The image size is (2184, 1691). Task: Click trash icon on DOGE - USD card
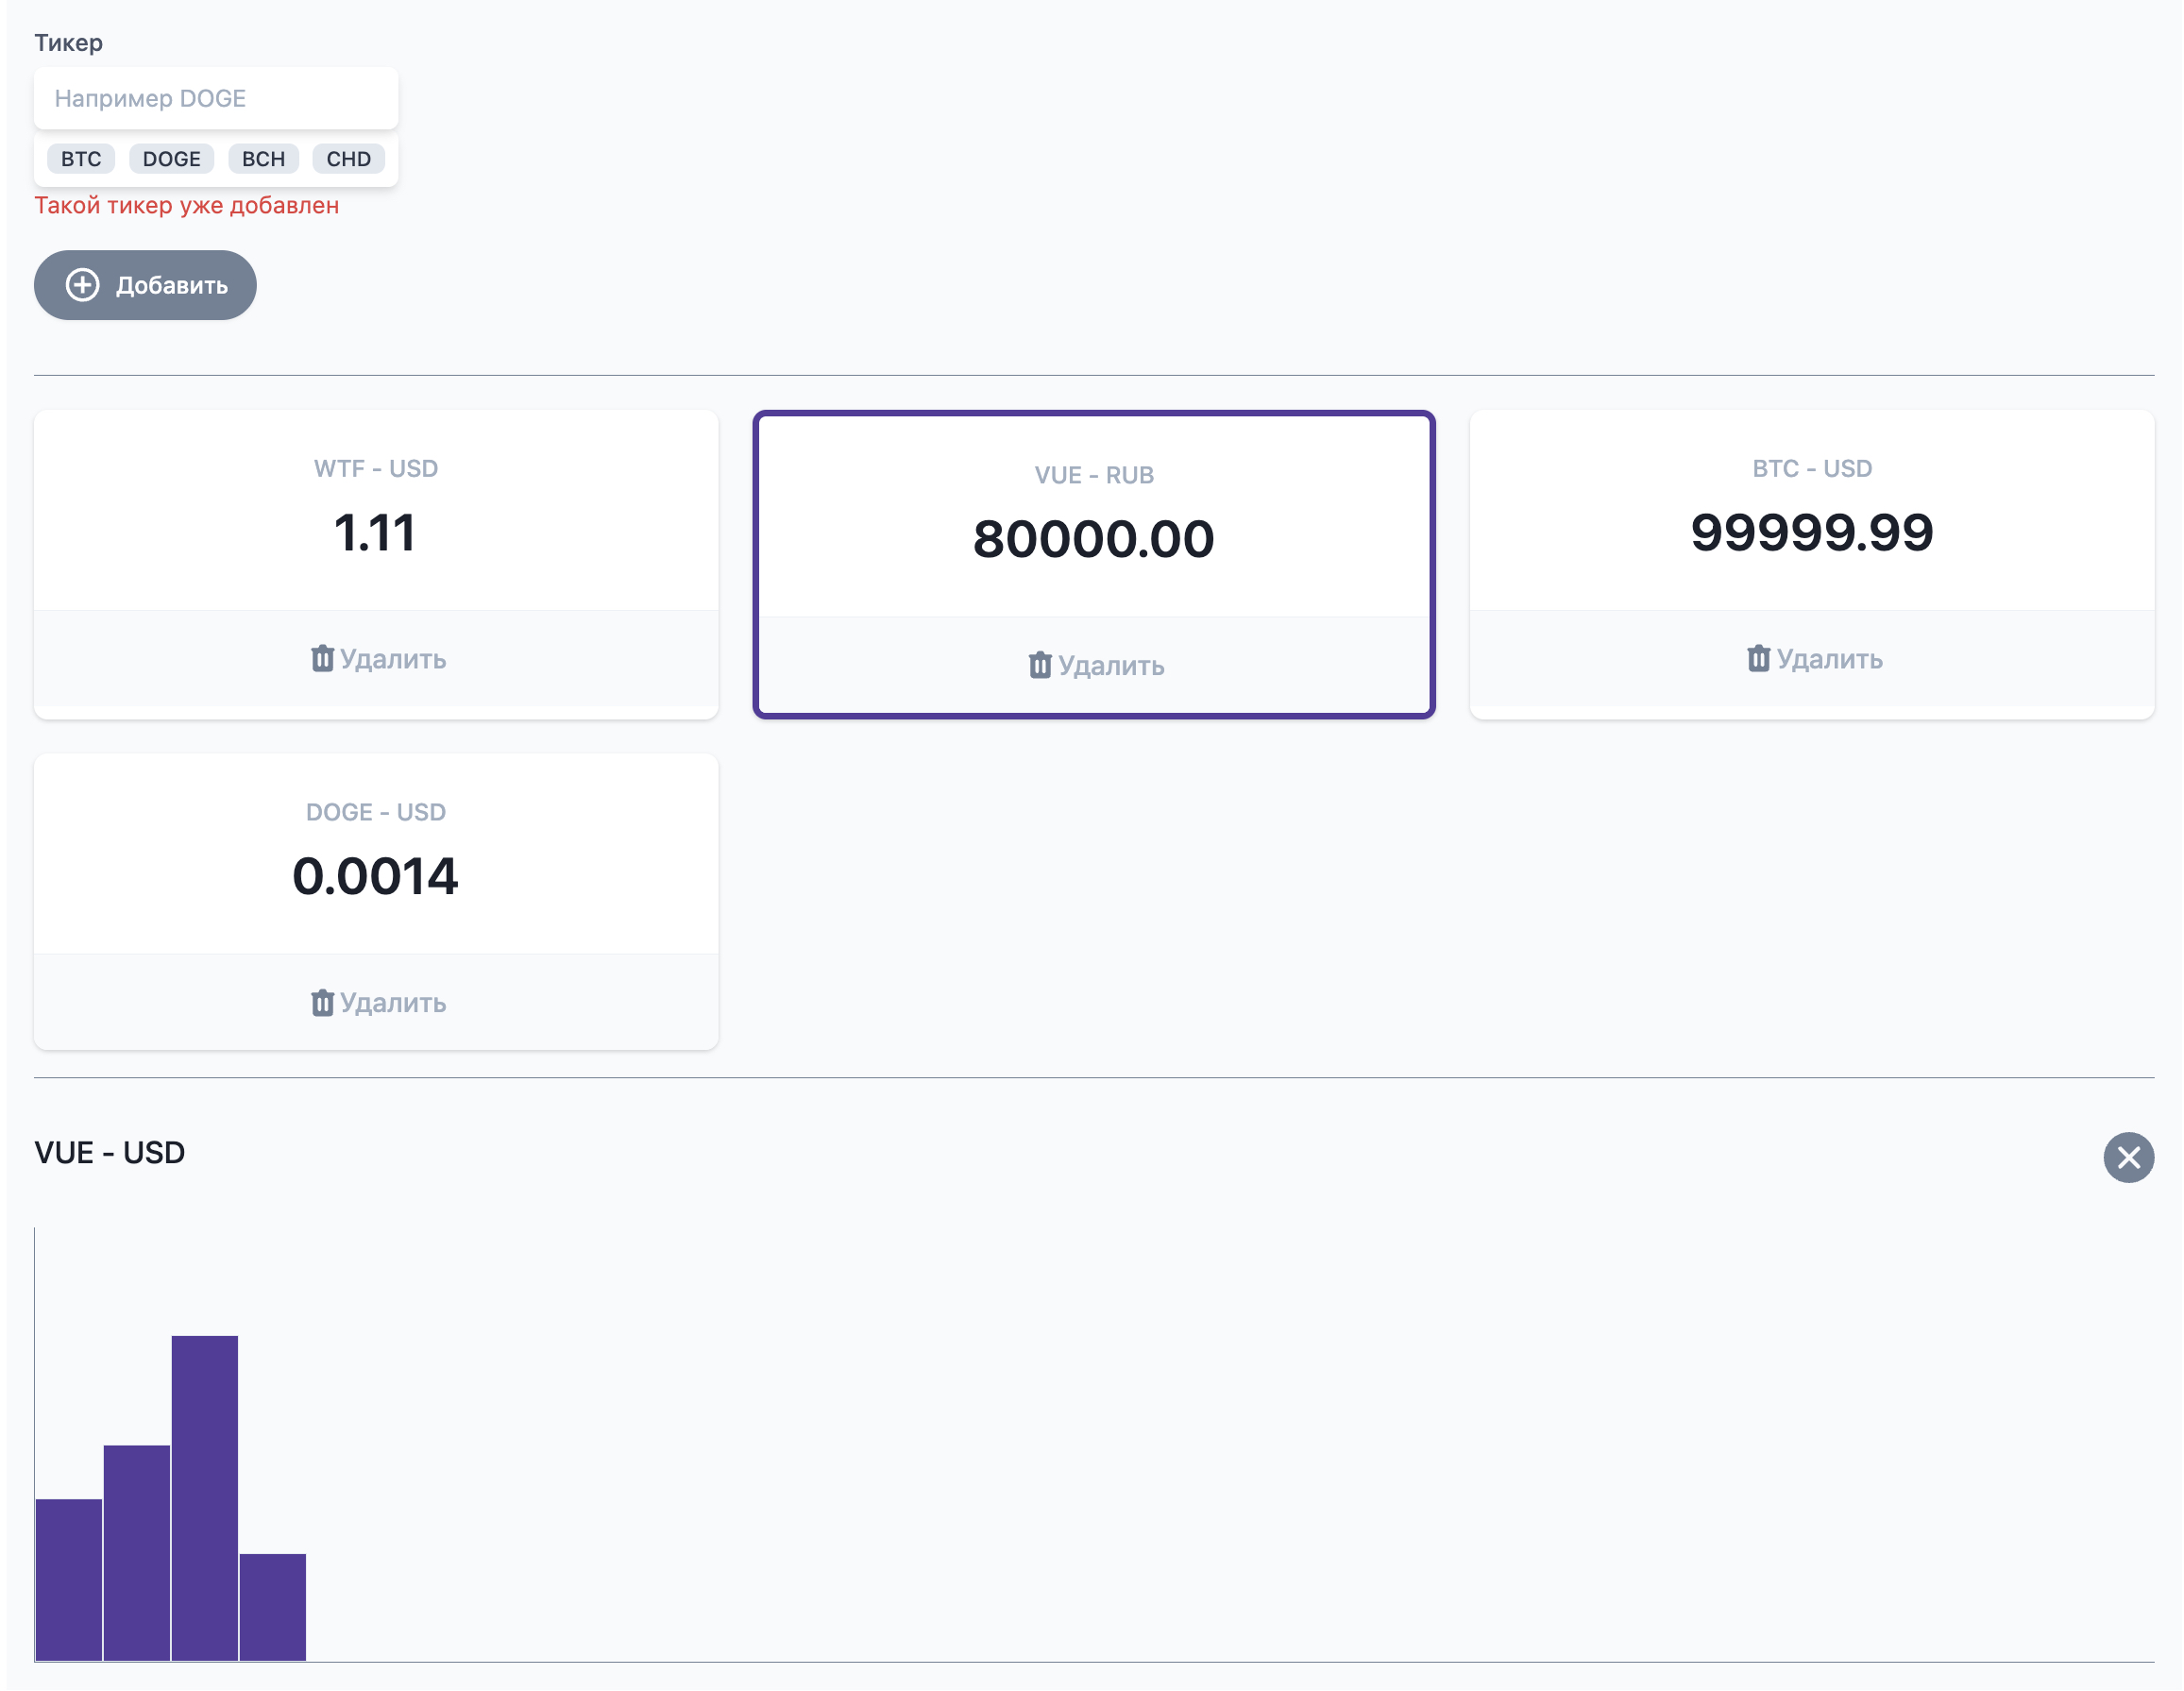[x=322, y=1003]
